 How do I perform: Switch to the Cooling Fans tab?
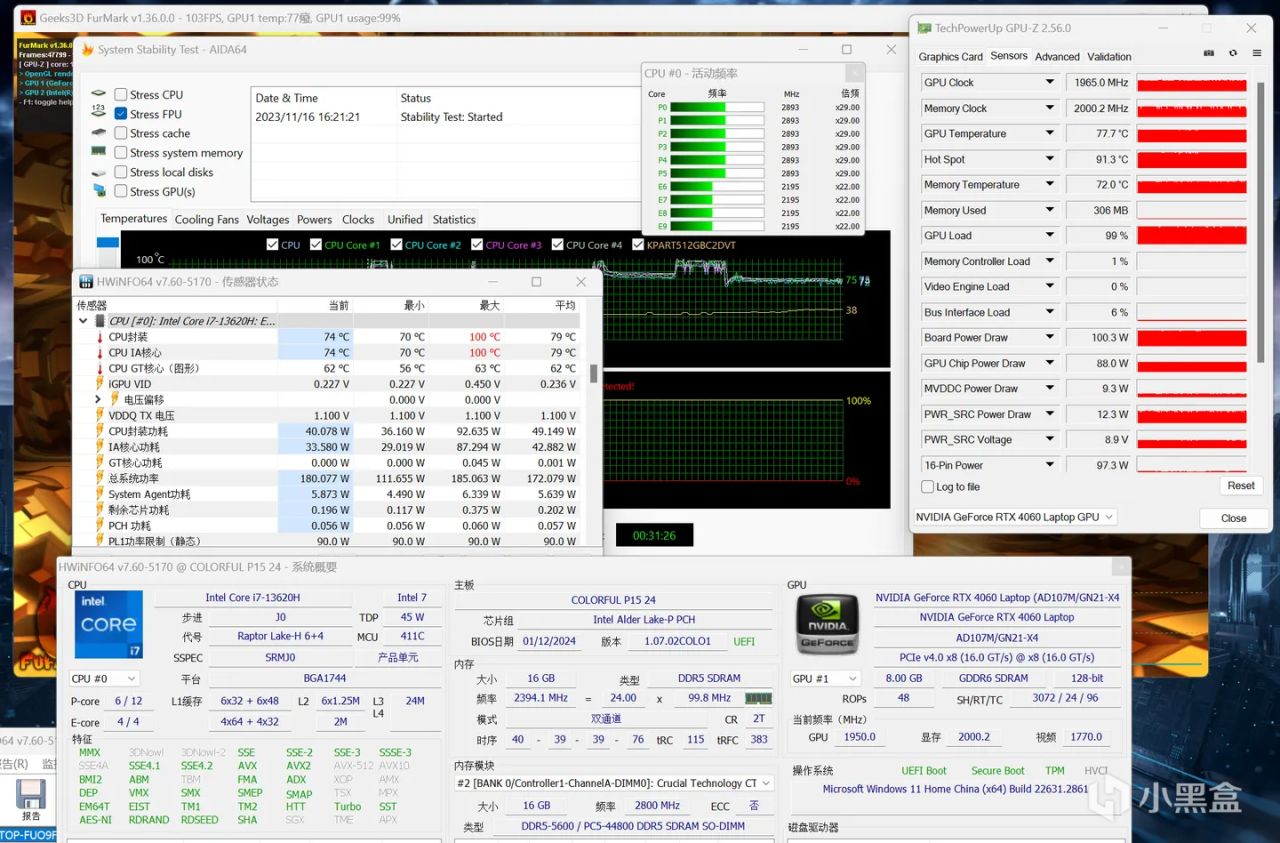(x=206, y=220)
